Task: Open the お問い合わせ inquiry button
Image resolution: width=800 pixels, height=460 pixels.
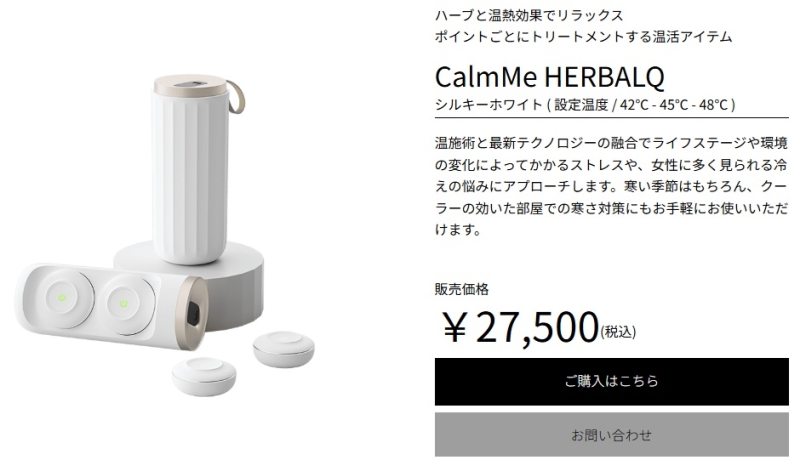Action: [x=611, y=435]
